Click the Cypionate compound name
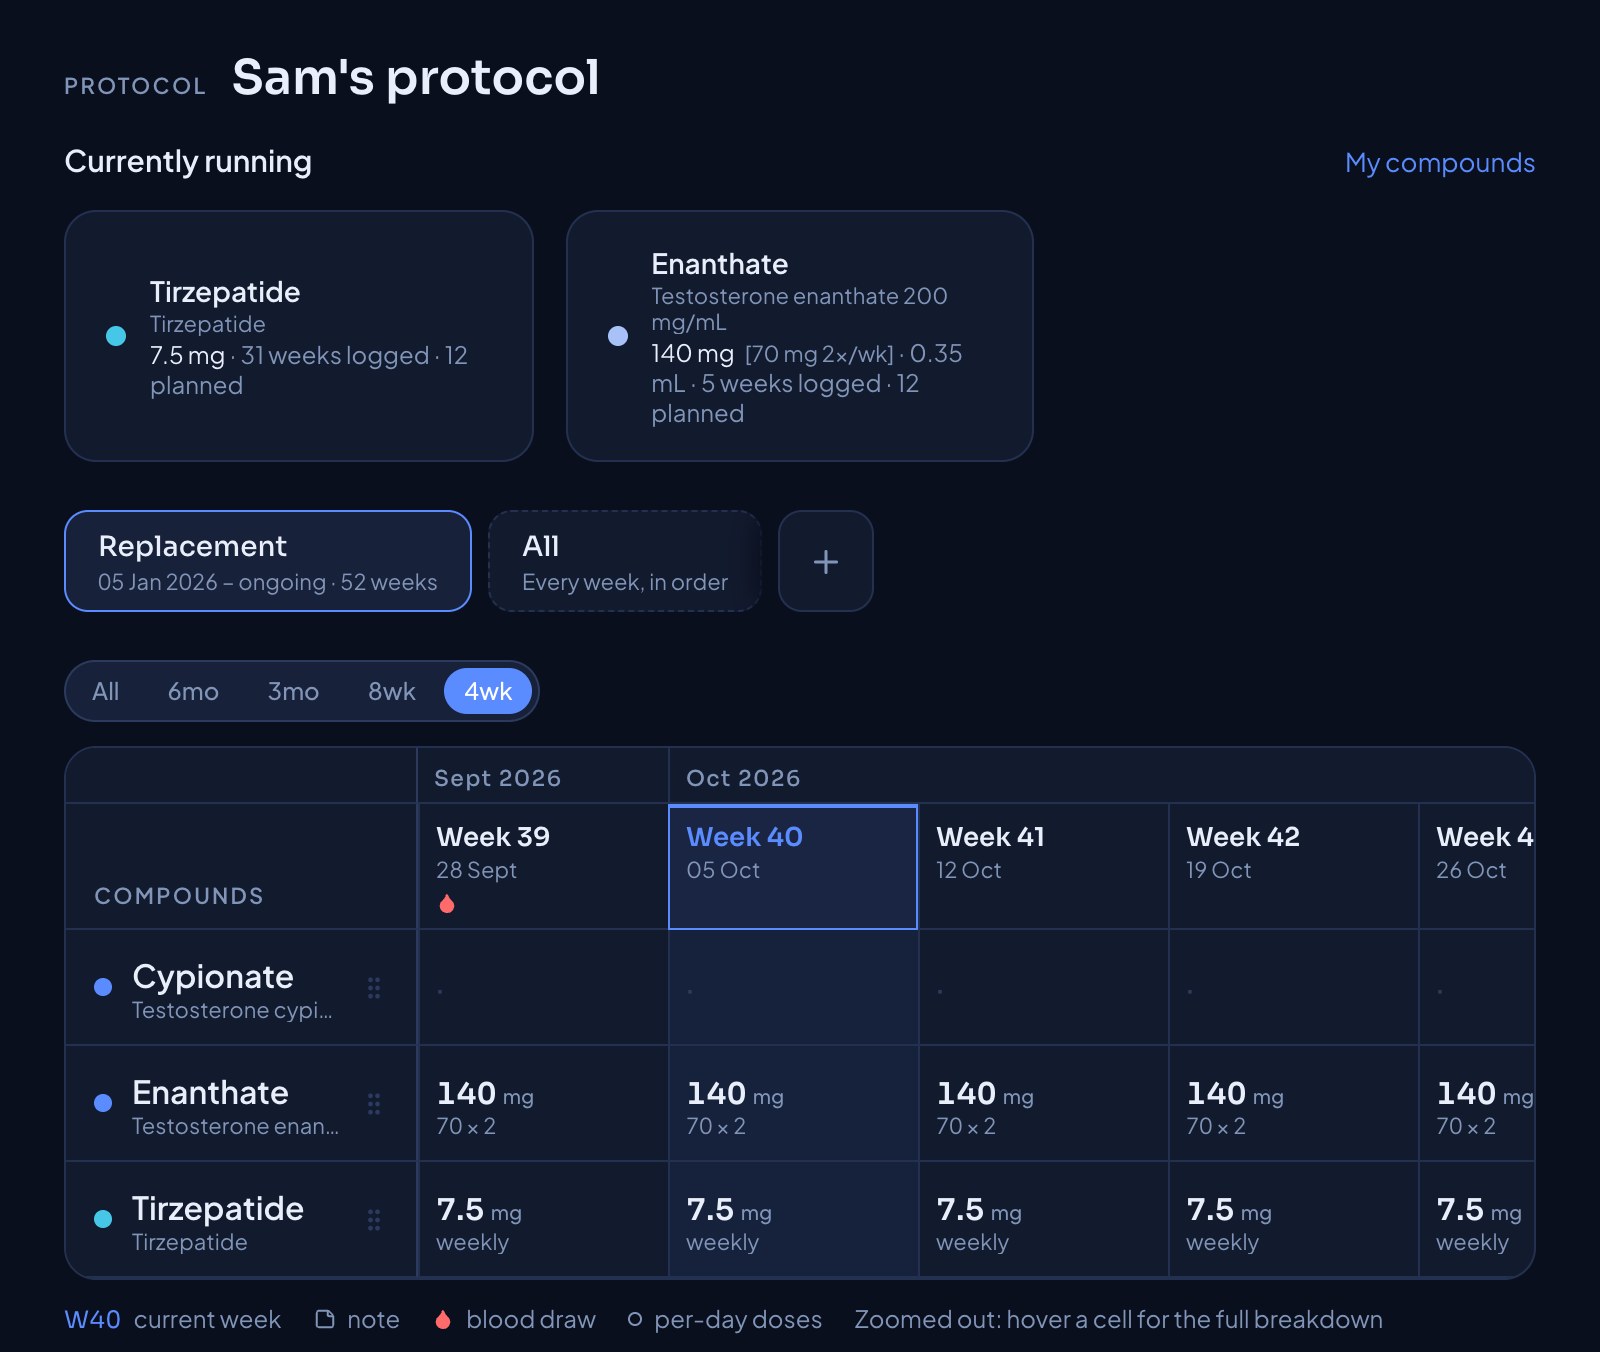Screen dimensions: 1600x1352 213,977
